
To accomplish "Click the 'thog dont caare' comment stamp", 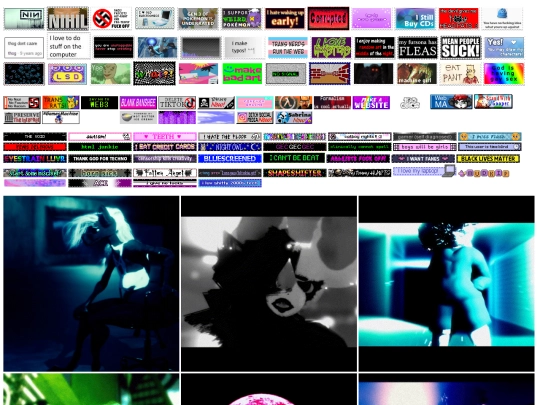I will coord(24,48).
